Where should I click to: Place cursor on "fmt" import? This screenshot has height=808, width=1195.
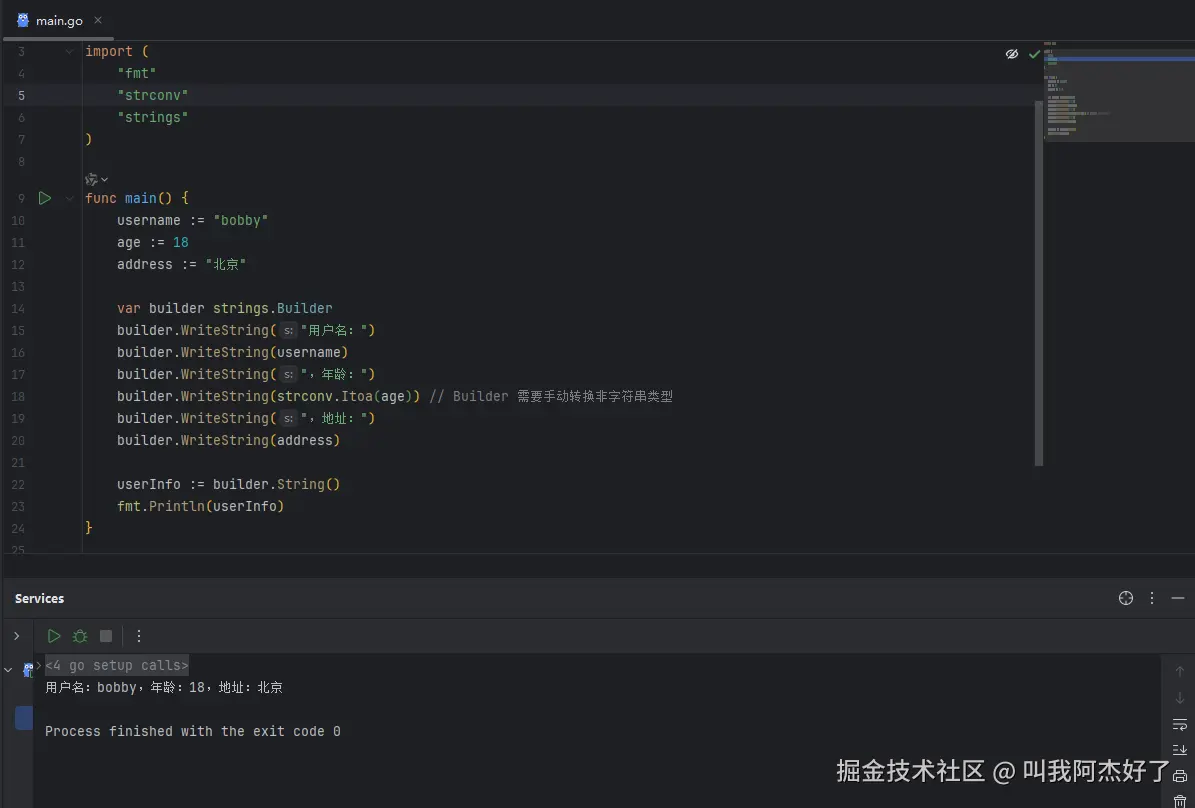[136, 73]
